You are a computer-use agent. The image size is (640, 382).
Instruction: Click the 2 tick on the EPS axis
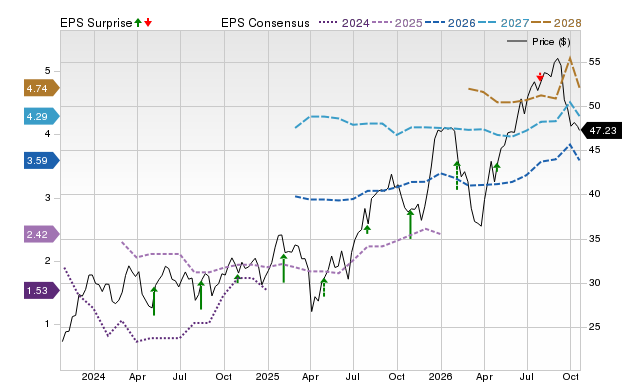click(x=47, y=261)
